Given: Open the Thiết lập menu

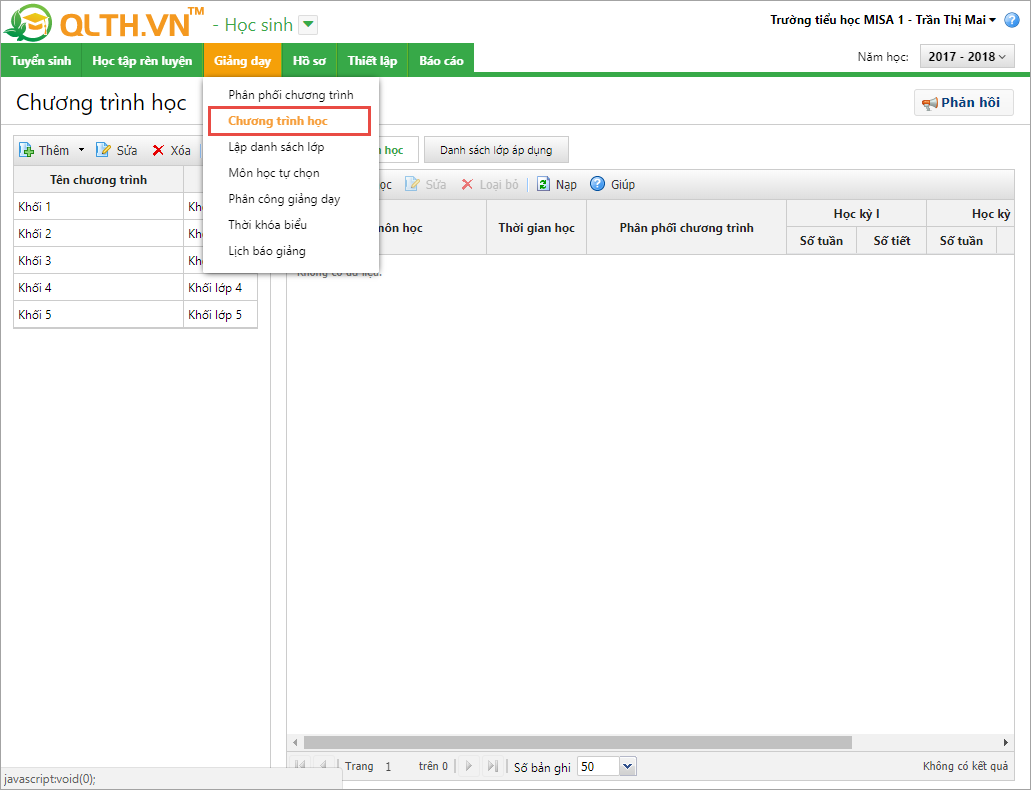Looking at the screenshot, I should tap(372, 61).
